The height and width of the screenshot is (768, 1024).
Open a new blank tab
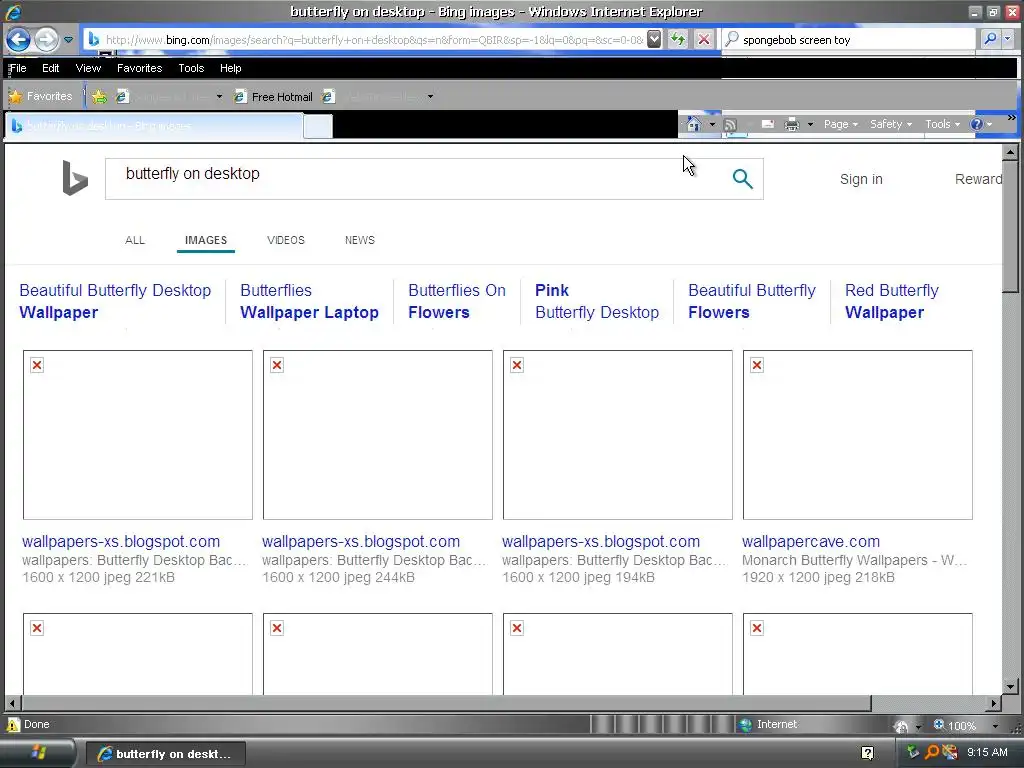coord(318,127)
